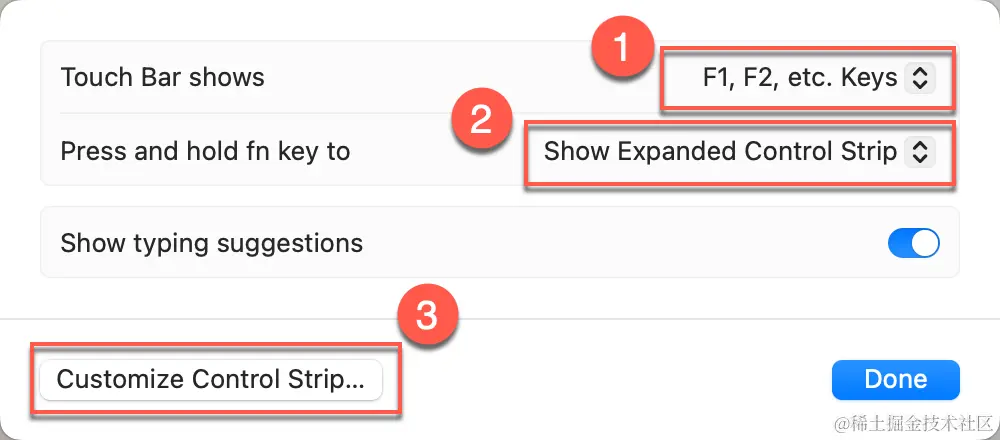This screenshot has height=440, width=1000.
Task: Open the Show Expanded Control Strip dropdown
Action: [720, 151]
